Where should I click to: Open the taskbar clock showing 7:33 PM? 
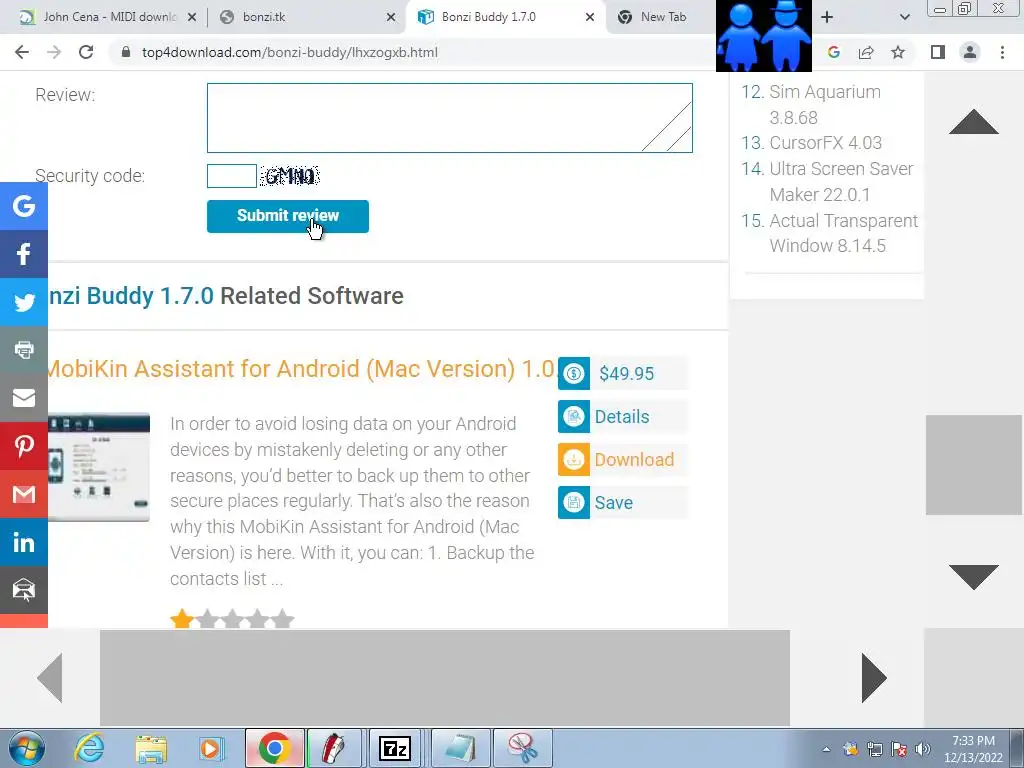tap(973, 749)
